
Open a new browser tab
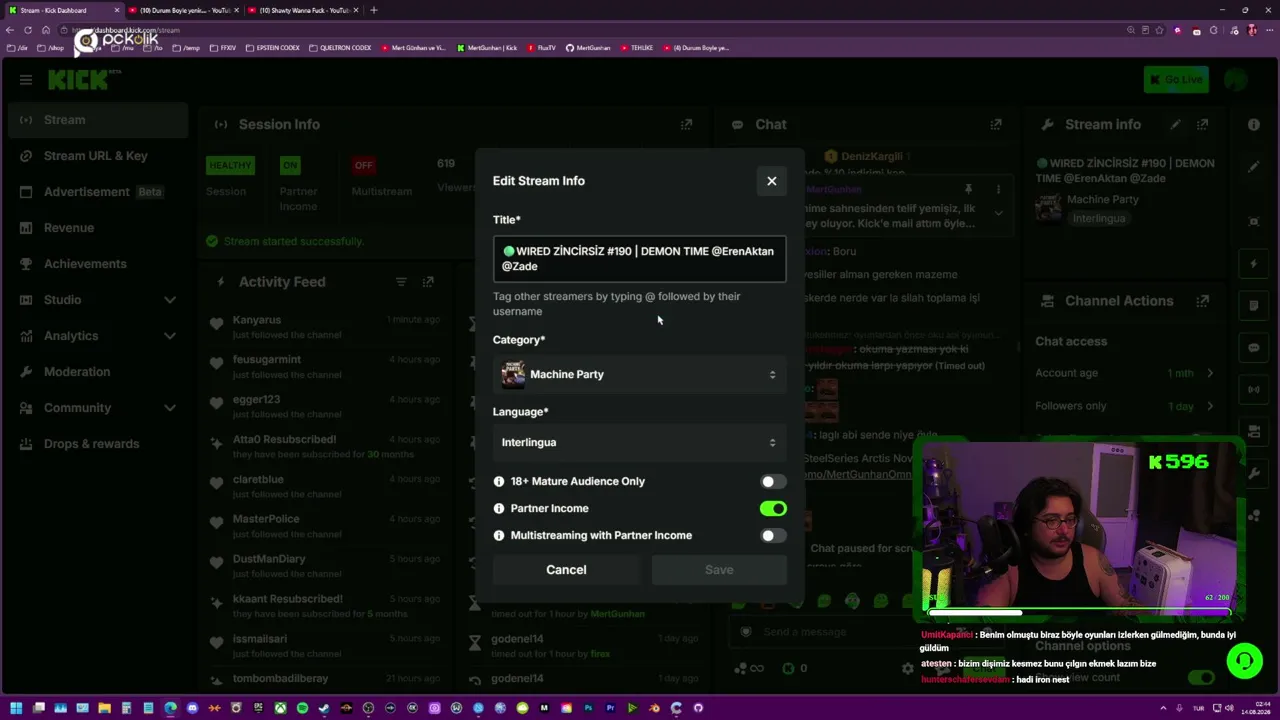click(x=374, y=10)
